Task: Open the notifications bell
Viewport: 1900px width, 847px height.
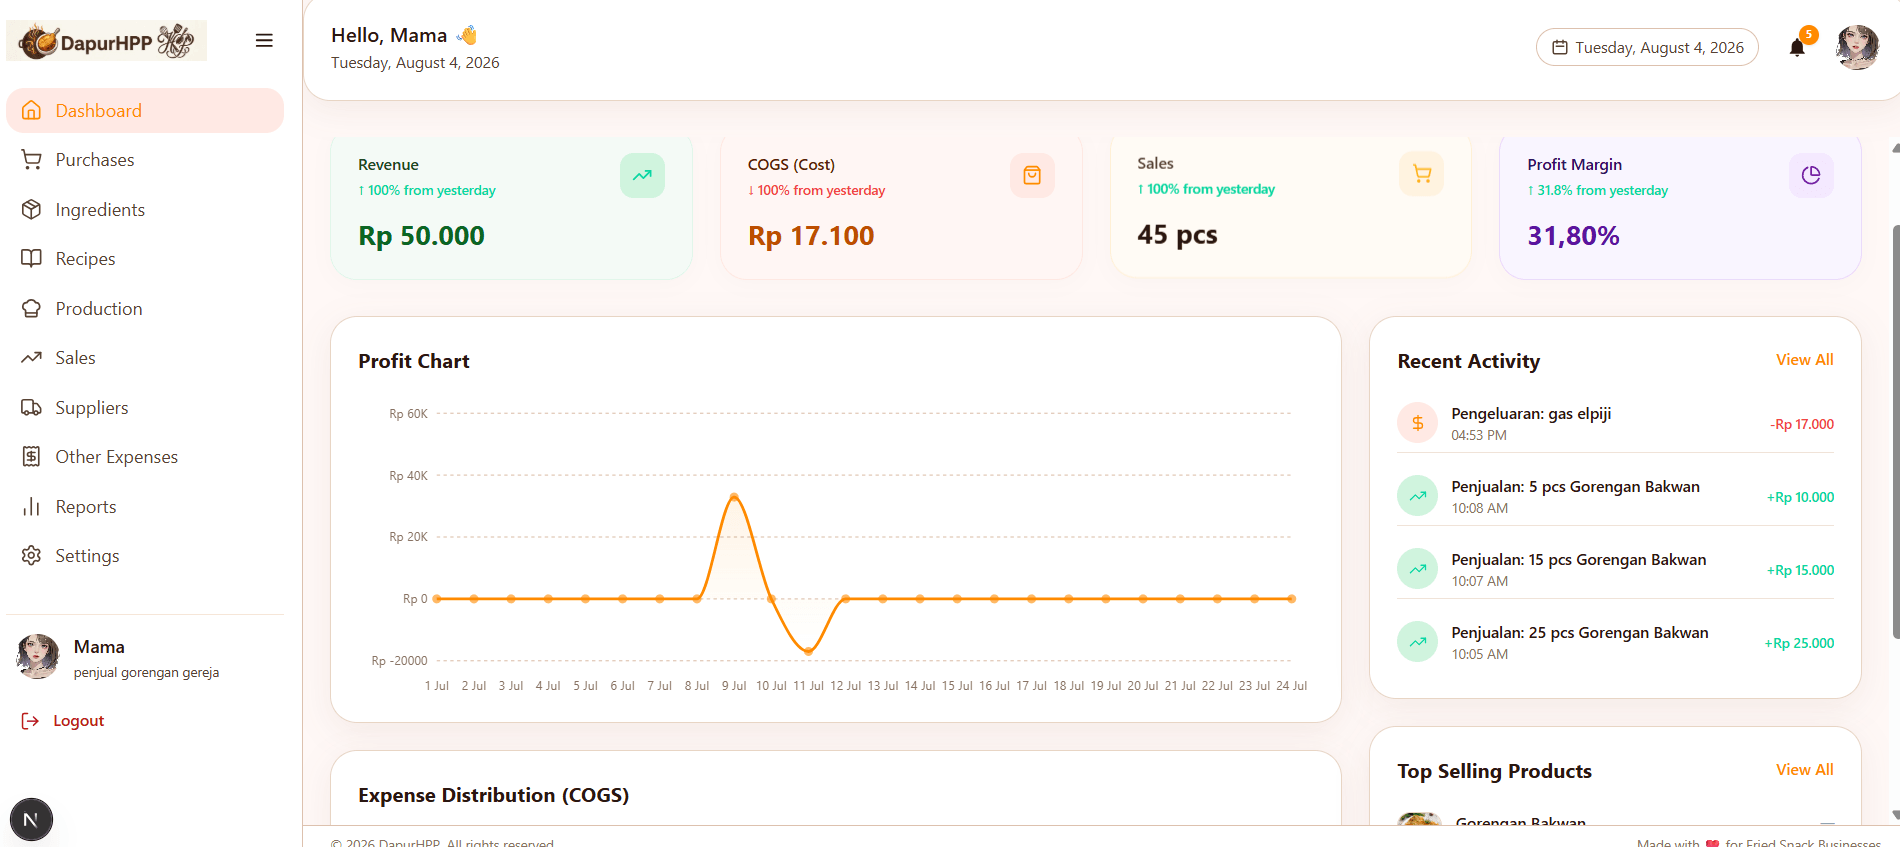Action: 1797,47
